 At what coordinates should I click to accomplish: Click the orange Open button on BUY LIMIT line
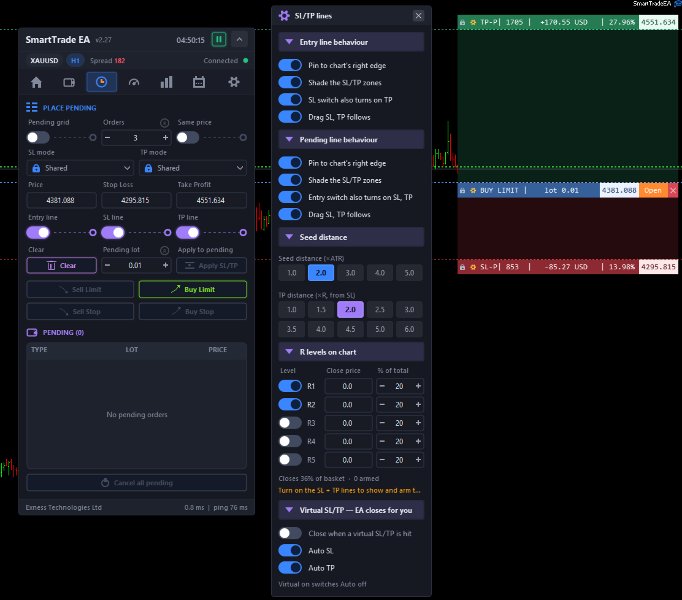(x=653, y=191)
